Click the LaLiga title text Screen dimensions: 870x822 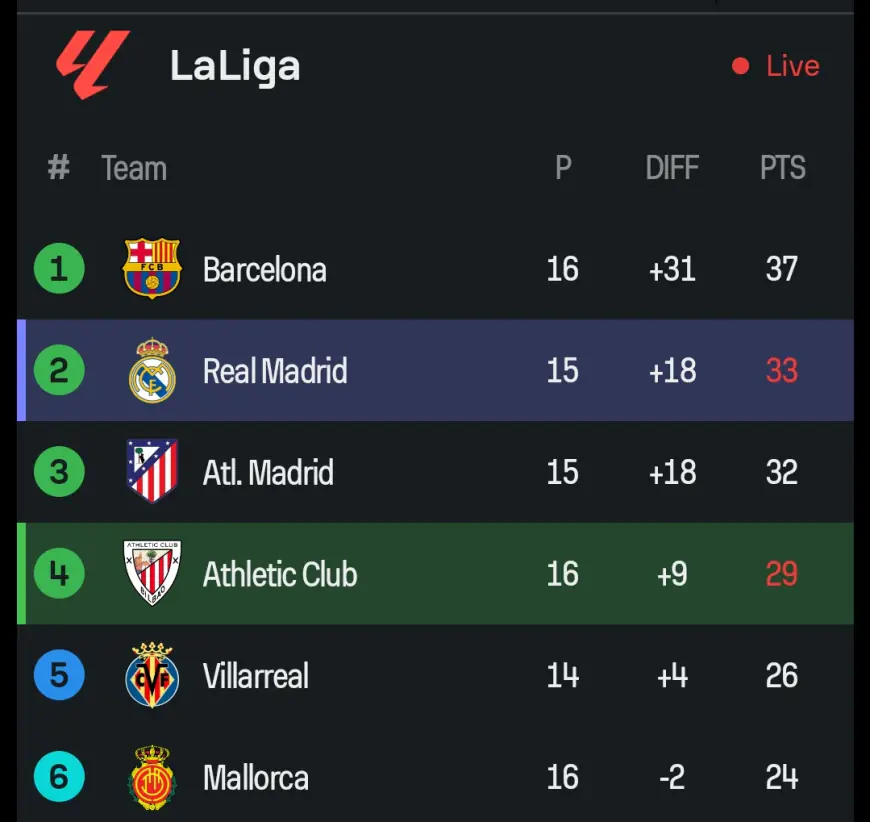[x=235, y=67]
